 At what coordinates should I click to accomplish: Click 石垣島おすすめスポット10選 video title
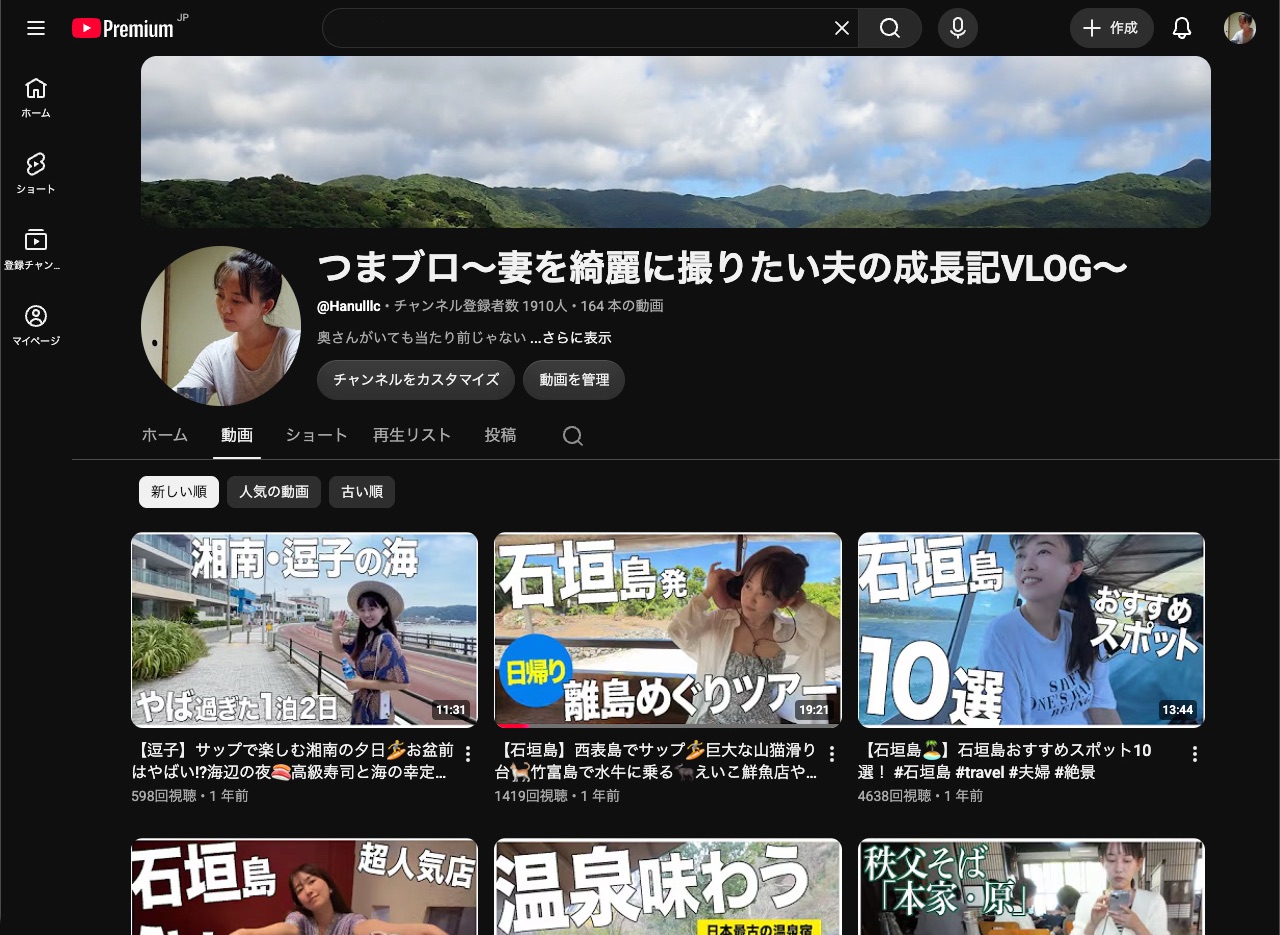click(x=1005, y=761)
